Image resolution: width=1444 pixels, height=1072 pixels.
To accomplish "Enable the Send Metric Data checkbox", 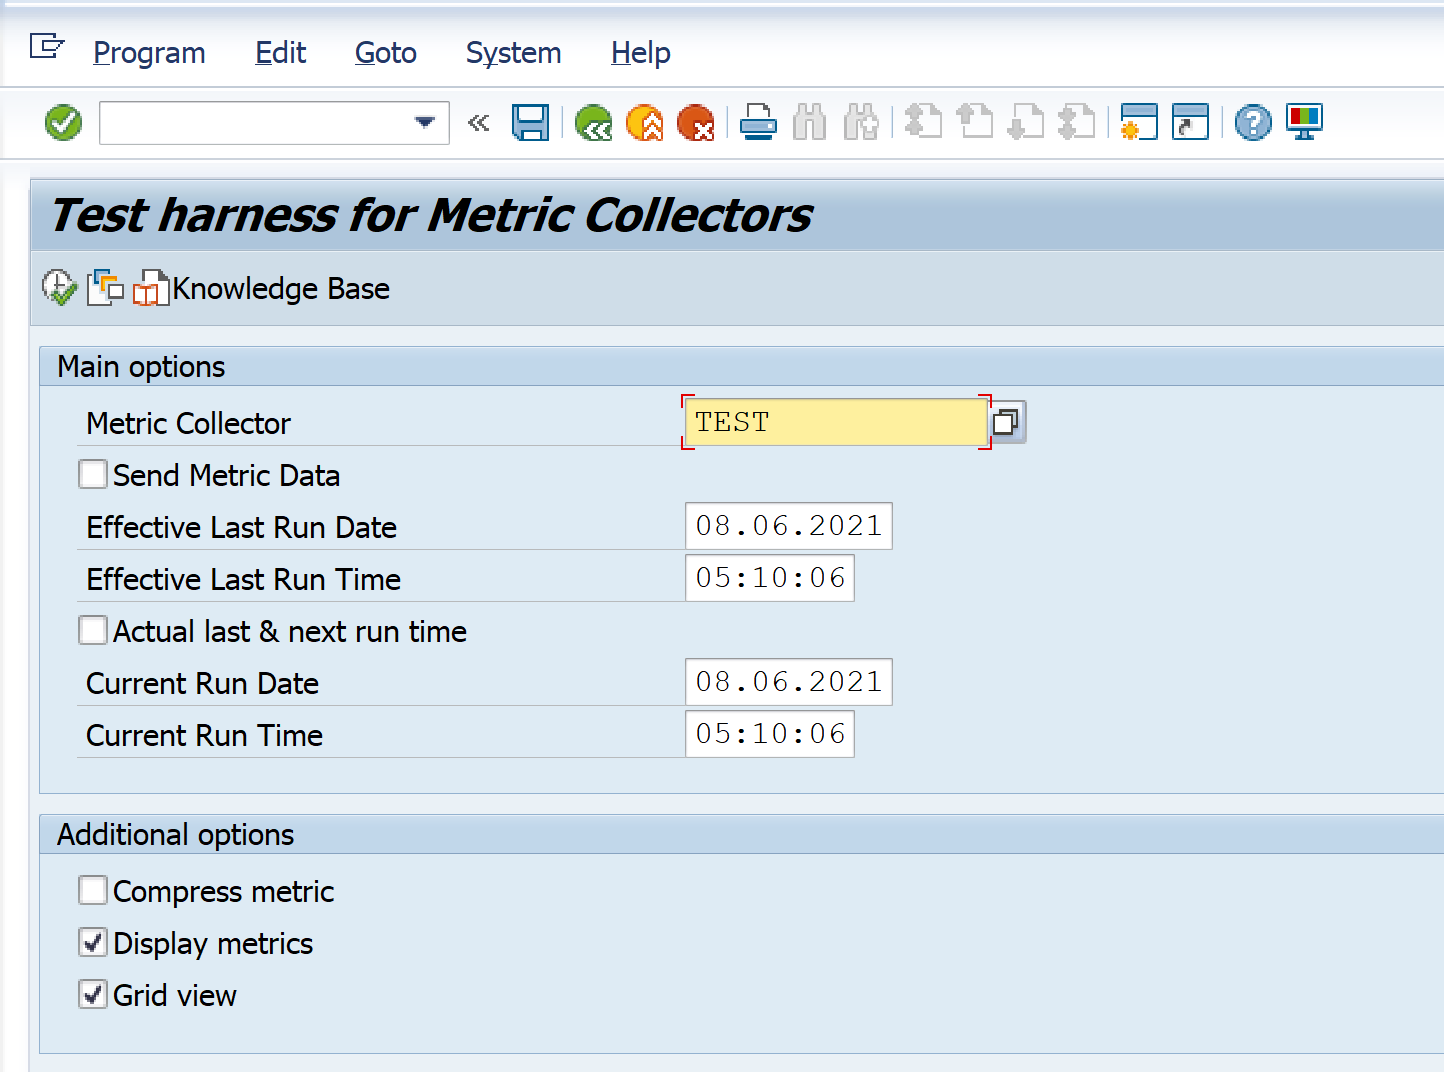I will pyautogui.click(x=93, y=474).
